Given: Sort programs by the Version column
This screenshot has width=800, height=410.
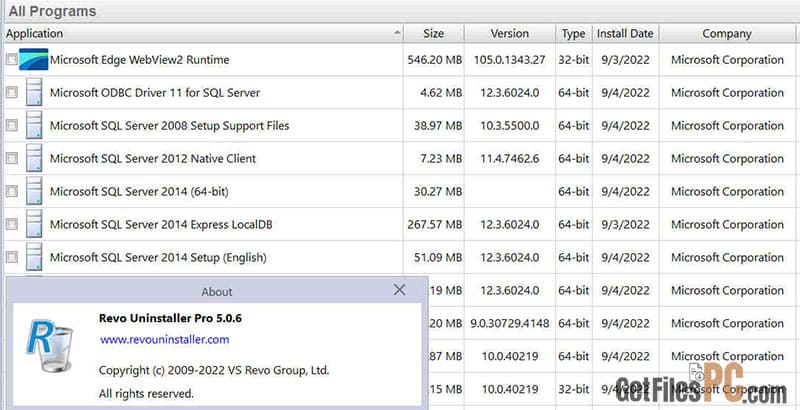Looking at the screenshot, I should [x=510, y=34].
